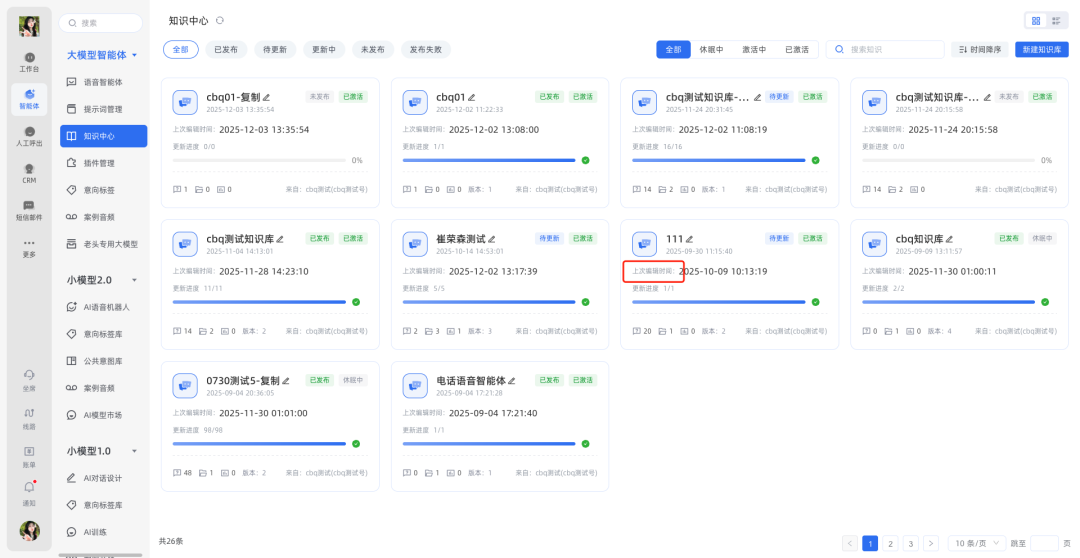Click the refresh icon beside 知识中心 title
The width and height of the screenshot is (1080, 558).
(220, 20)
